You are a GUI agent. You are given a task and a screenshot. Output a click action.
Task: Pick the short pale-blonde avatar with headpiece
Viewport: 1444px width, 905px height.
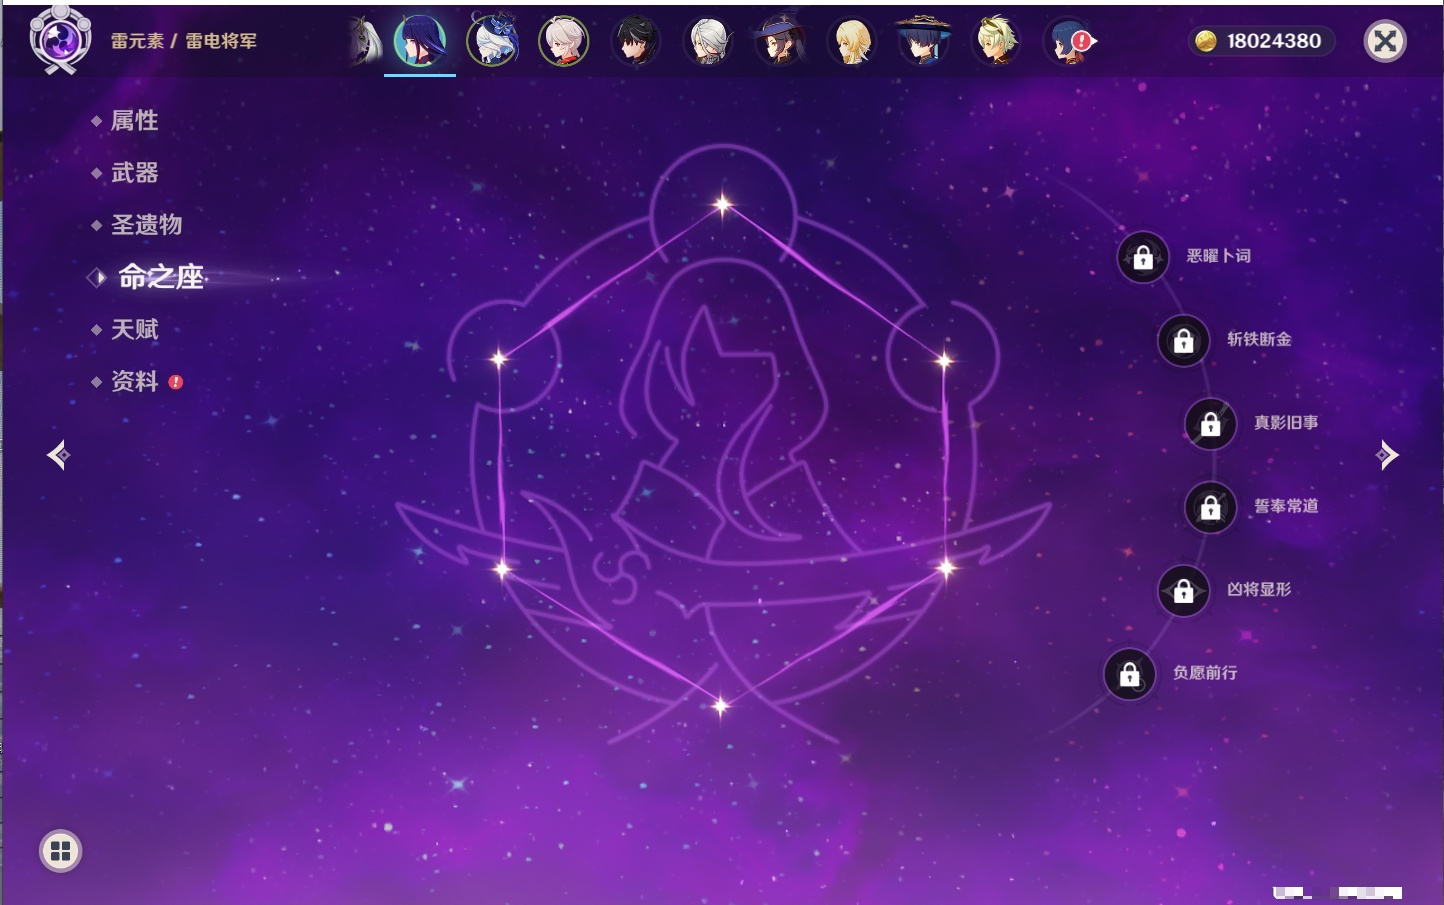pyautogui.click(x=996, y=41)
